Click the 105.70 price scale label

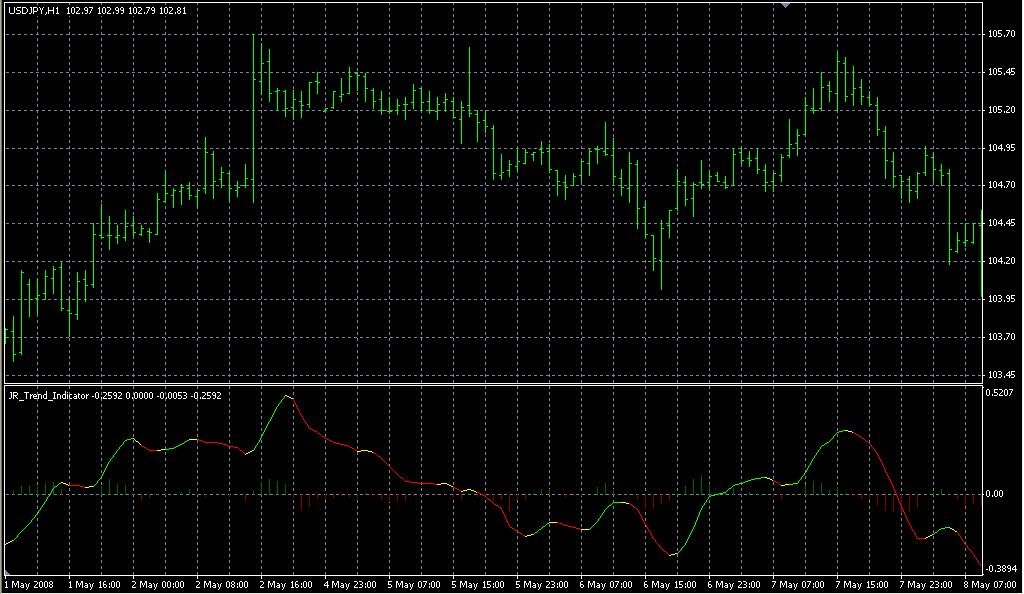[x=1001, y=34]
